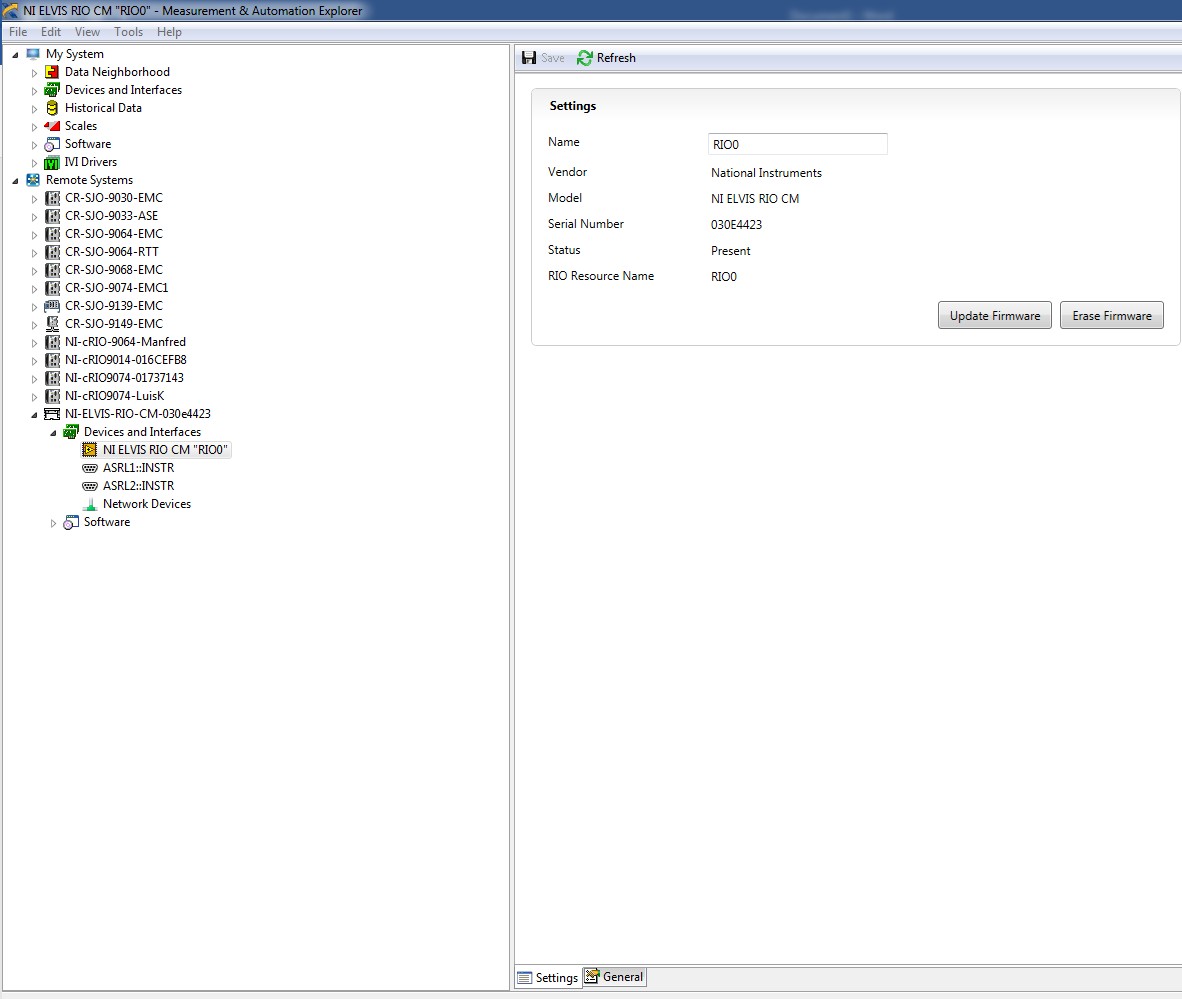Expand Software under NI-ELVIS-RIO-CM

[x=53, y=523]
